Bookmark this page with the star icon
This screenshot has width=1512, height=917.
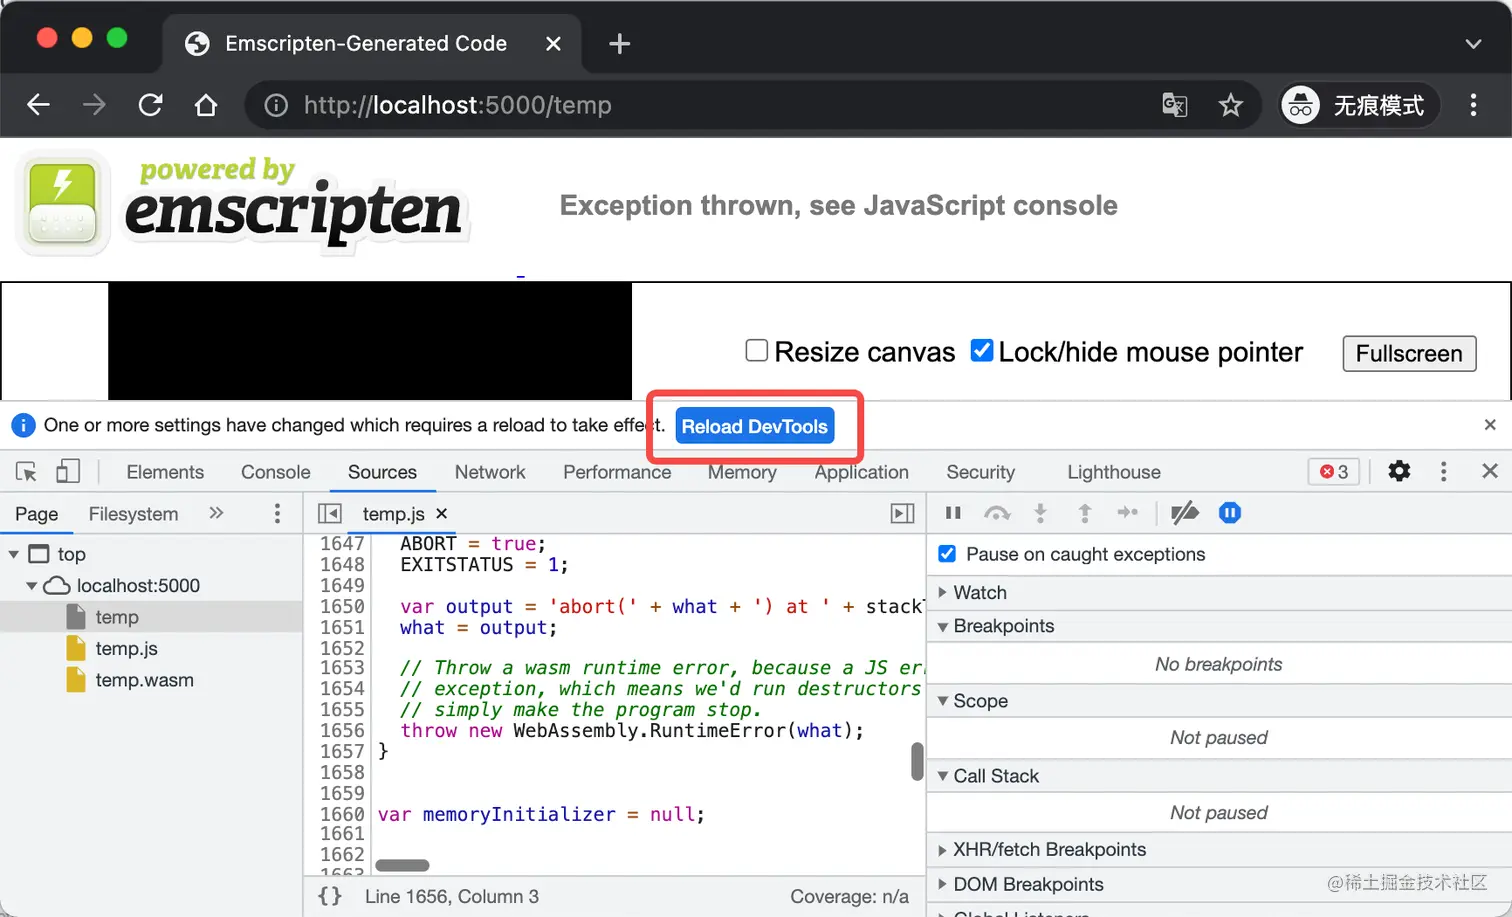[1231, 105]
